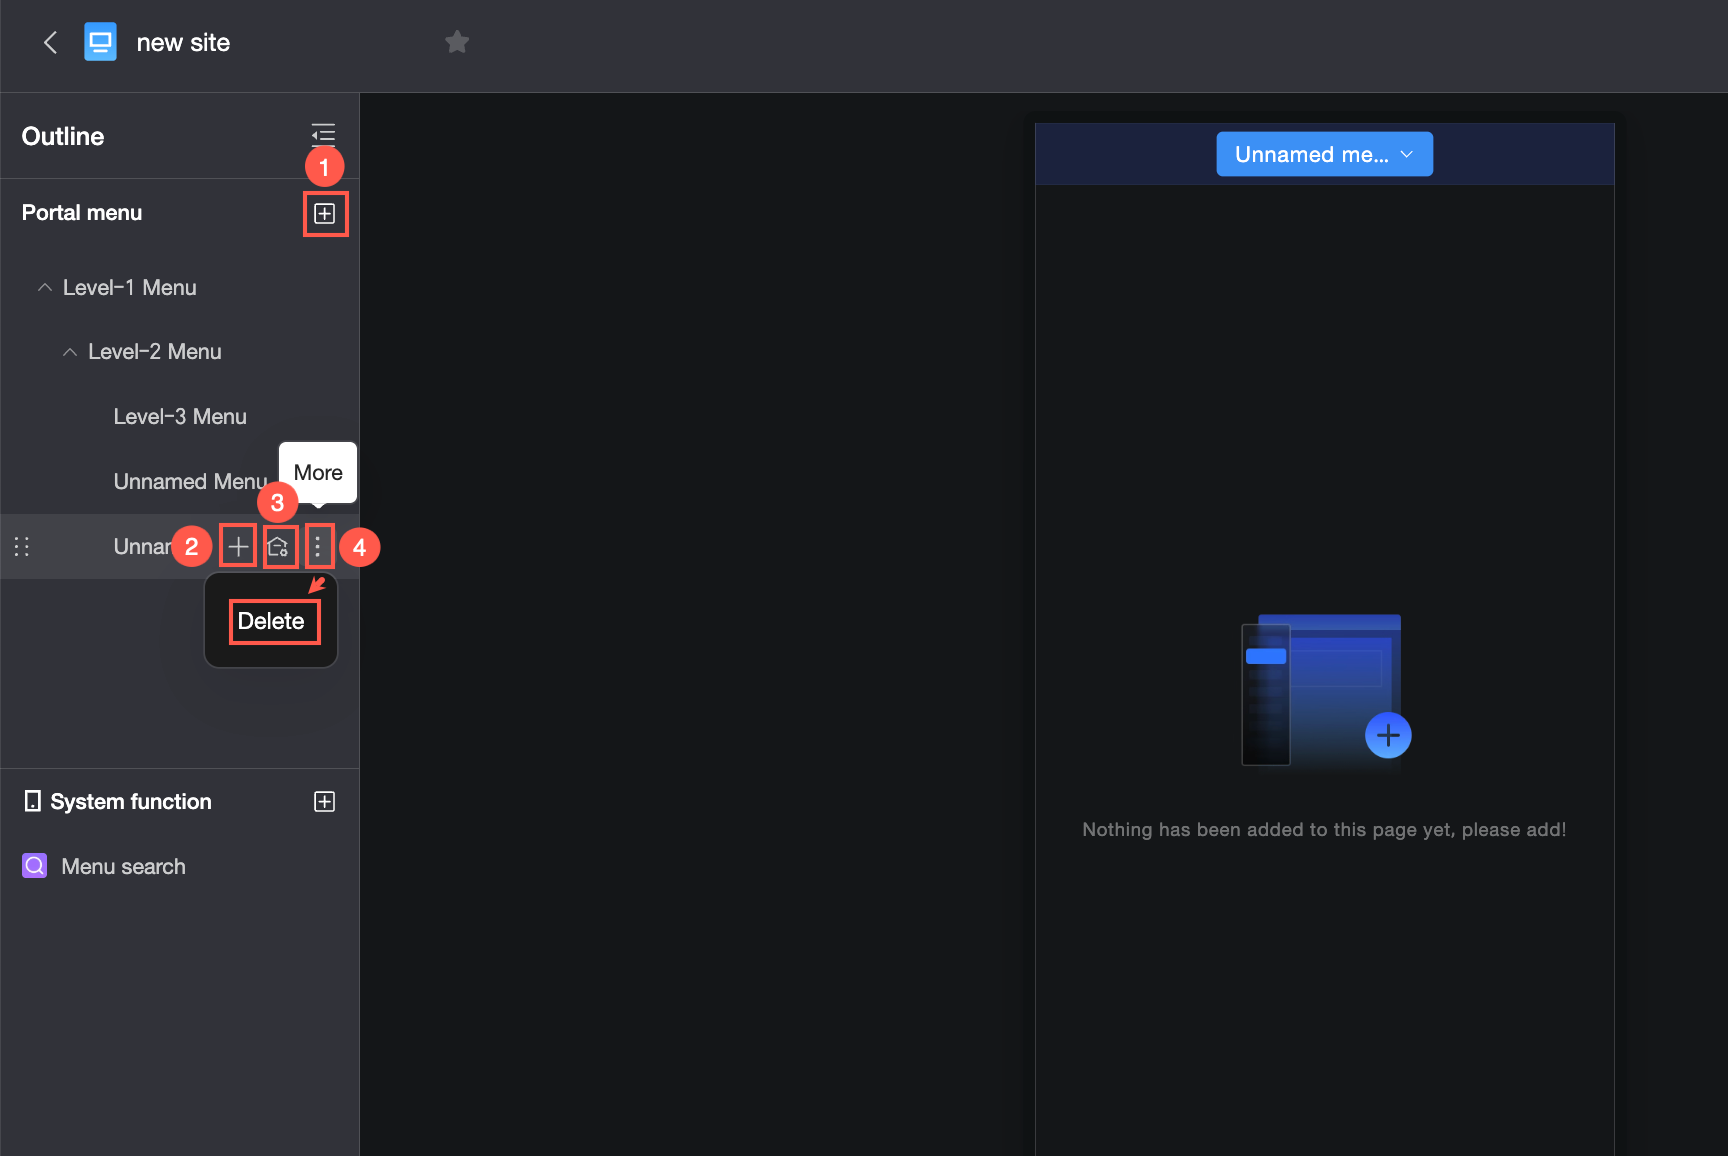
Task: Collapse the Level-1 Menu chevron
Action: 45,287
